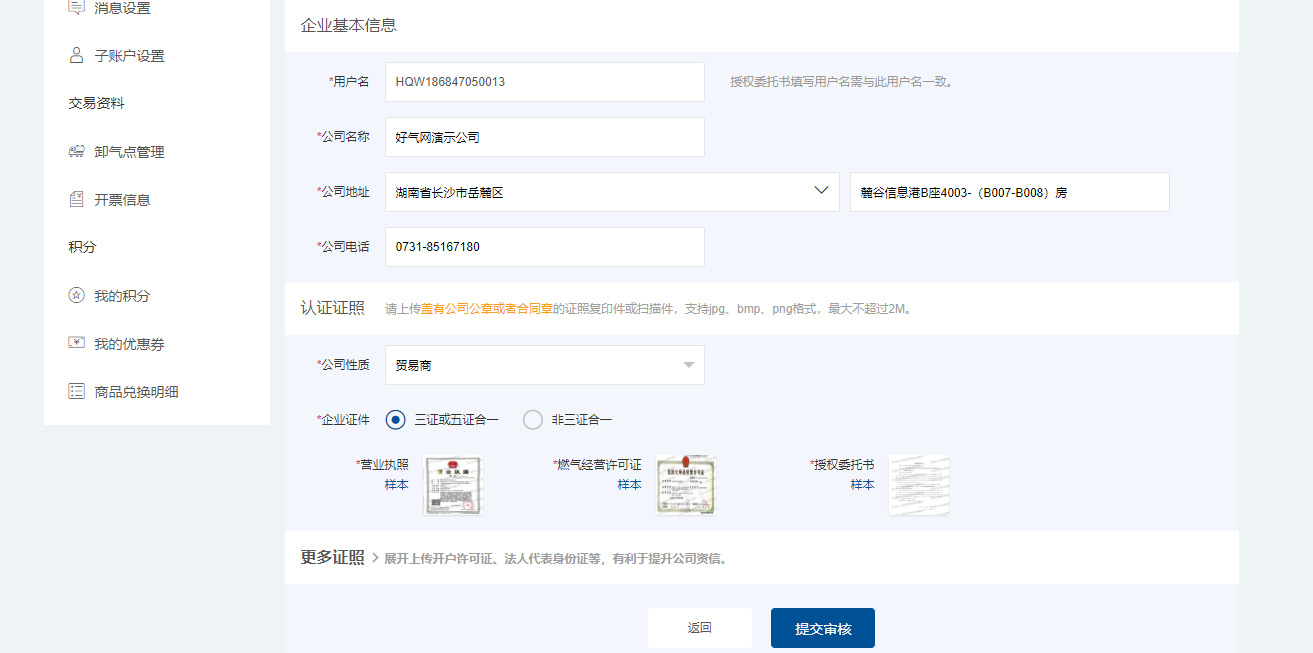Click the hint text 授权委托书填写用户名需与此用户名一致

point(841,82)
